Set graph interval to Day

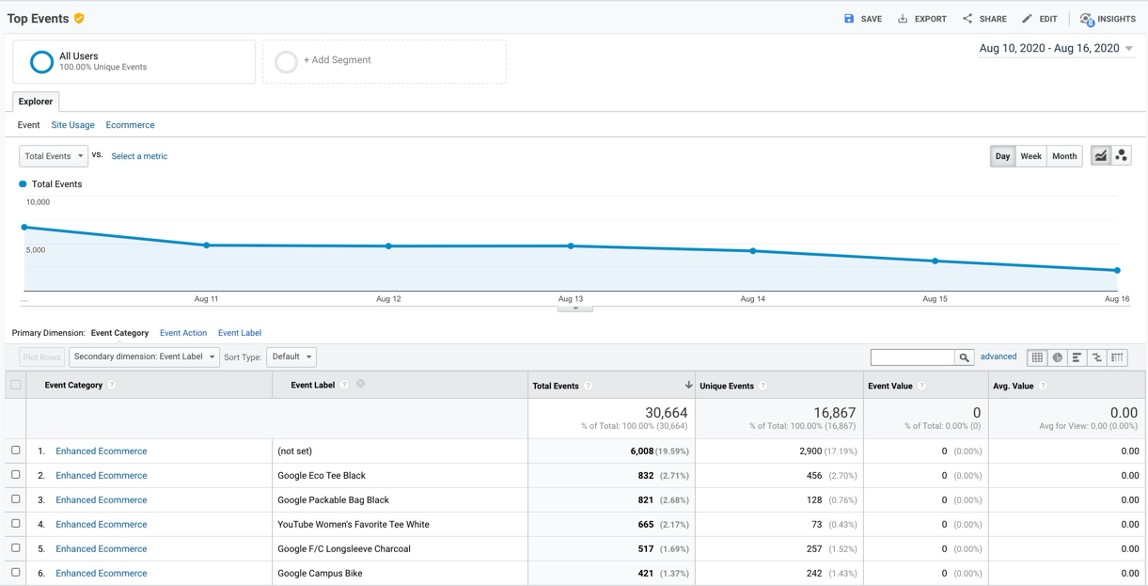[x=1002, y=156]
